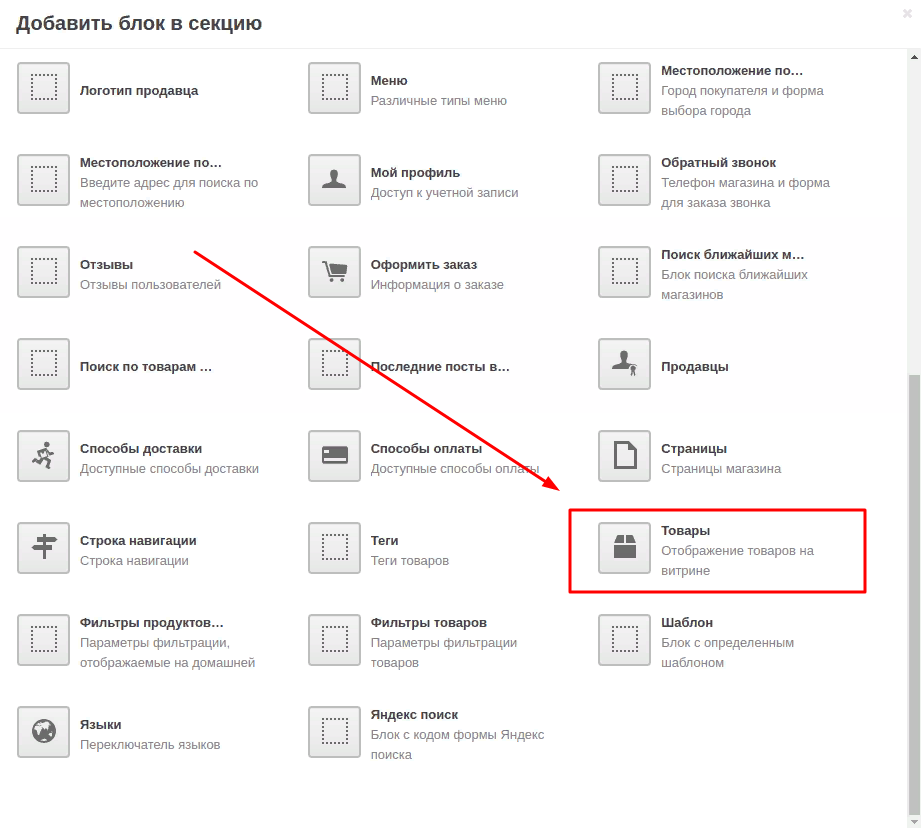Click description 'Различные типы меню'

(439, 101)
